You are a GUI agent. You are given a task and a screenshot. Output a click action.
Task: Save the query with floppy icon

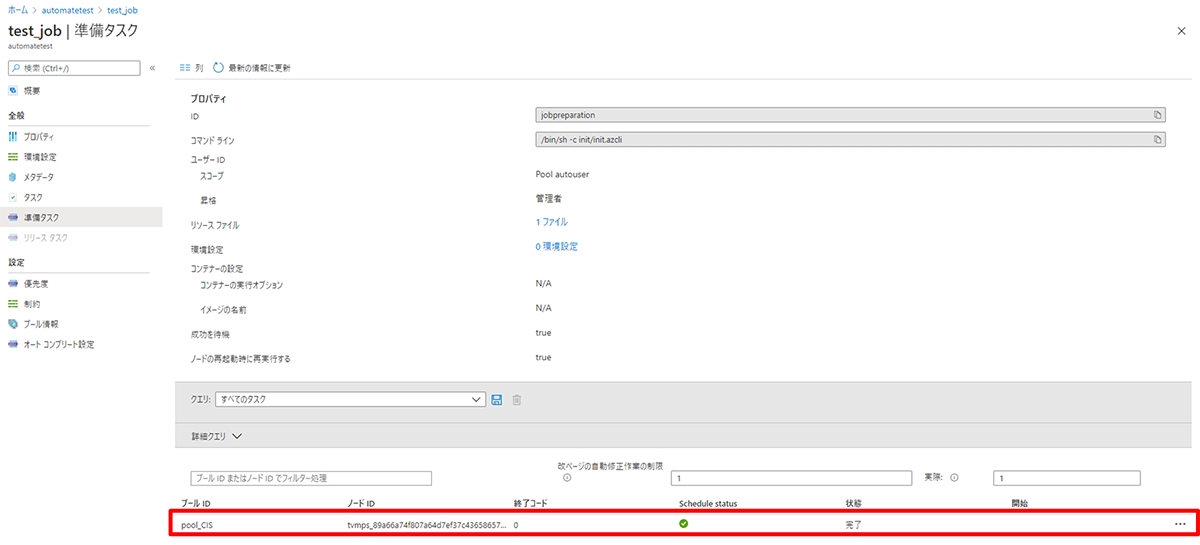(497, 400)
